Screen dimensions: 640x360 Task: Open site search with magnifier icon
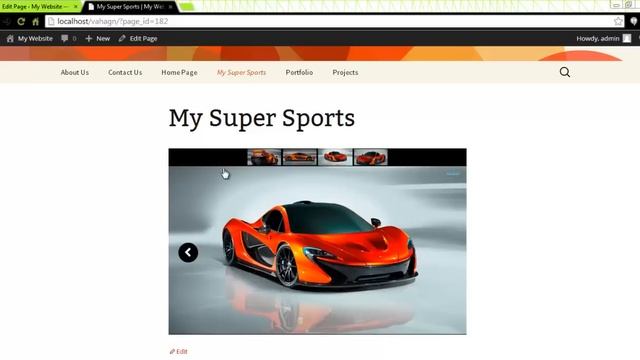[565, 72]
